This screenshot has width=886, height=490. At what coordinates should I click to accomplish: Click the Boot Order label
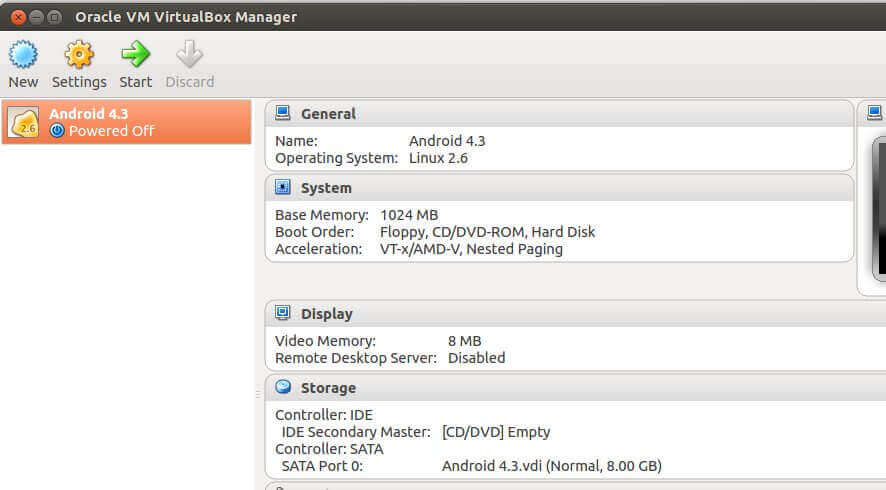[x=314, y=232]
